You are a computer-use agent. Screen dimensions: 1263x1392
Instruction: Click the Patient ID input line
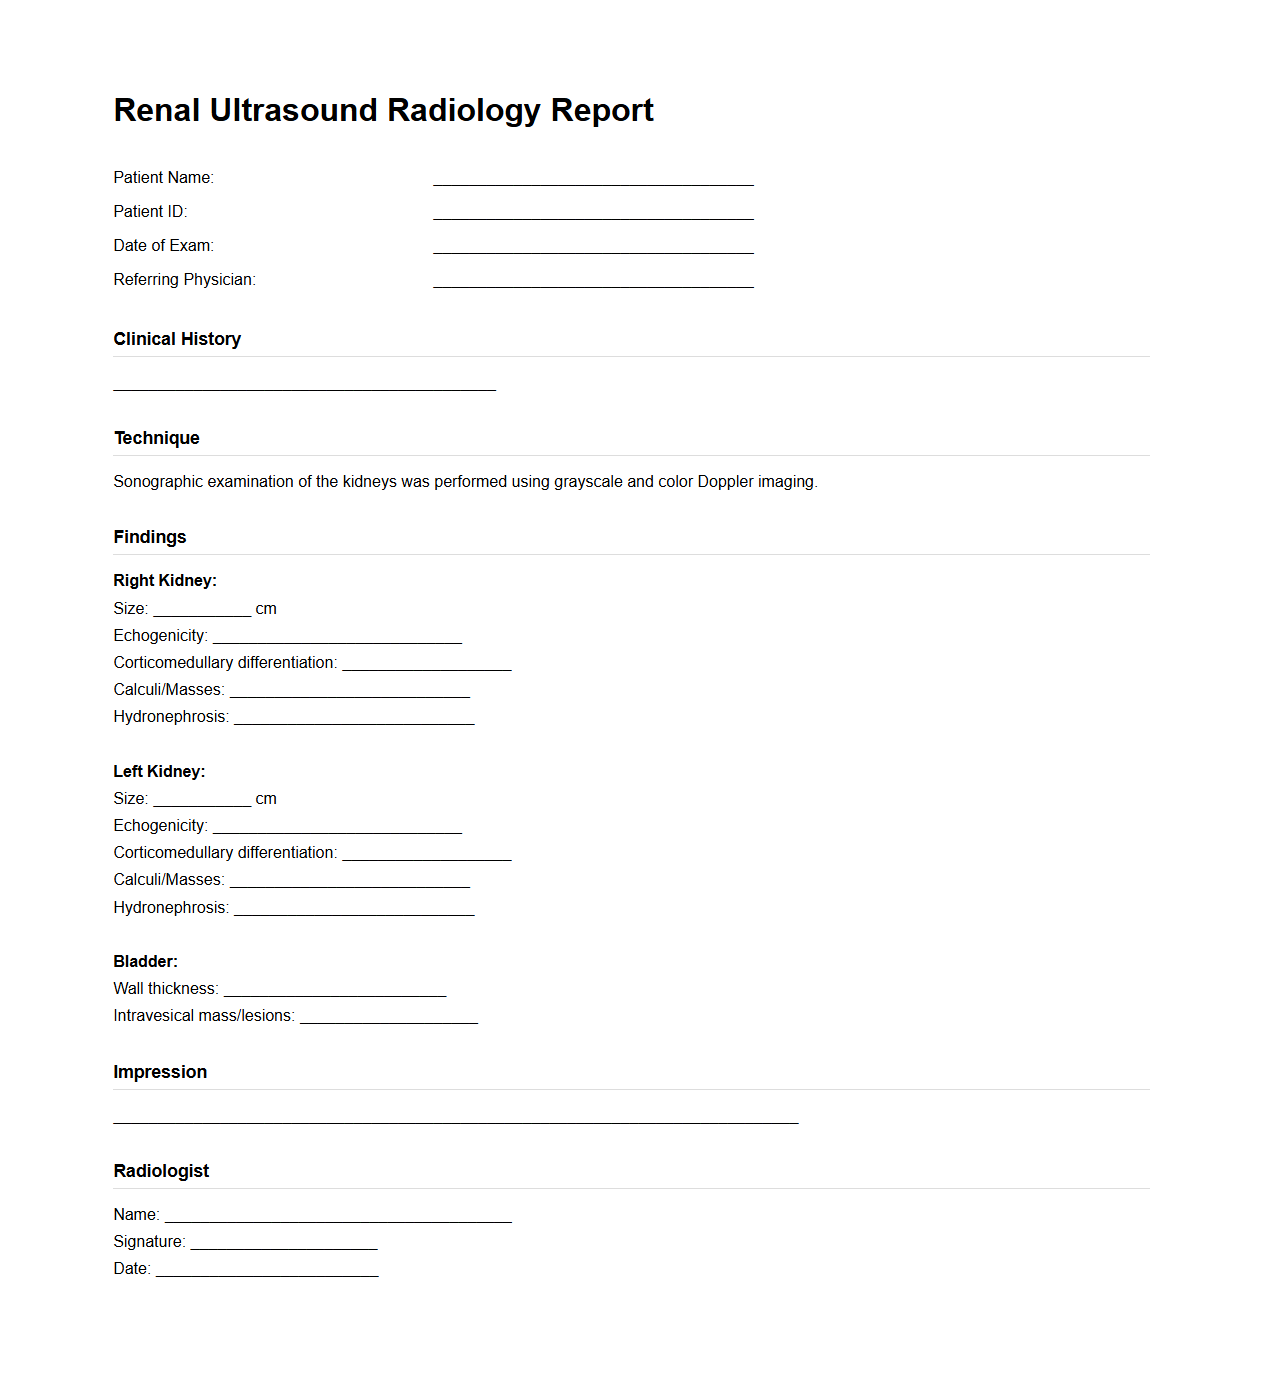[590, 214]
